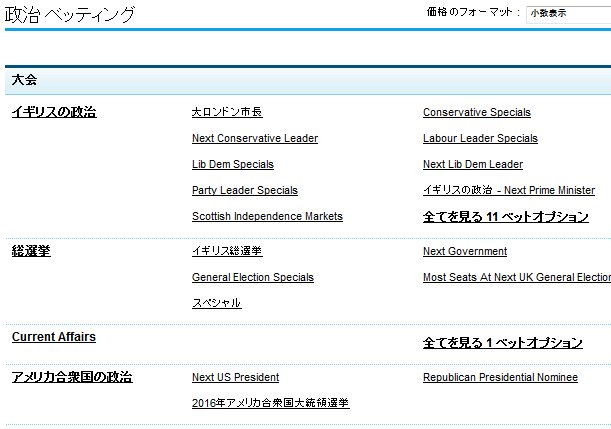Select the スペシャル link
Image resolution: width=611 pixels, height=429 pixels.
click(x=216, y=303)
